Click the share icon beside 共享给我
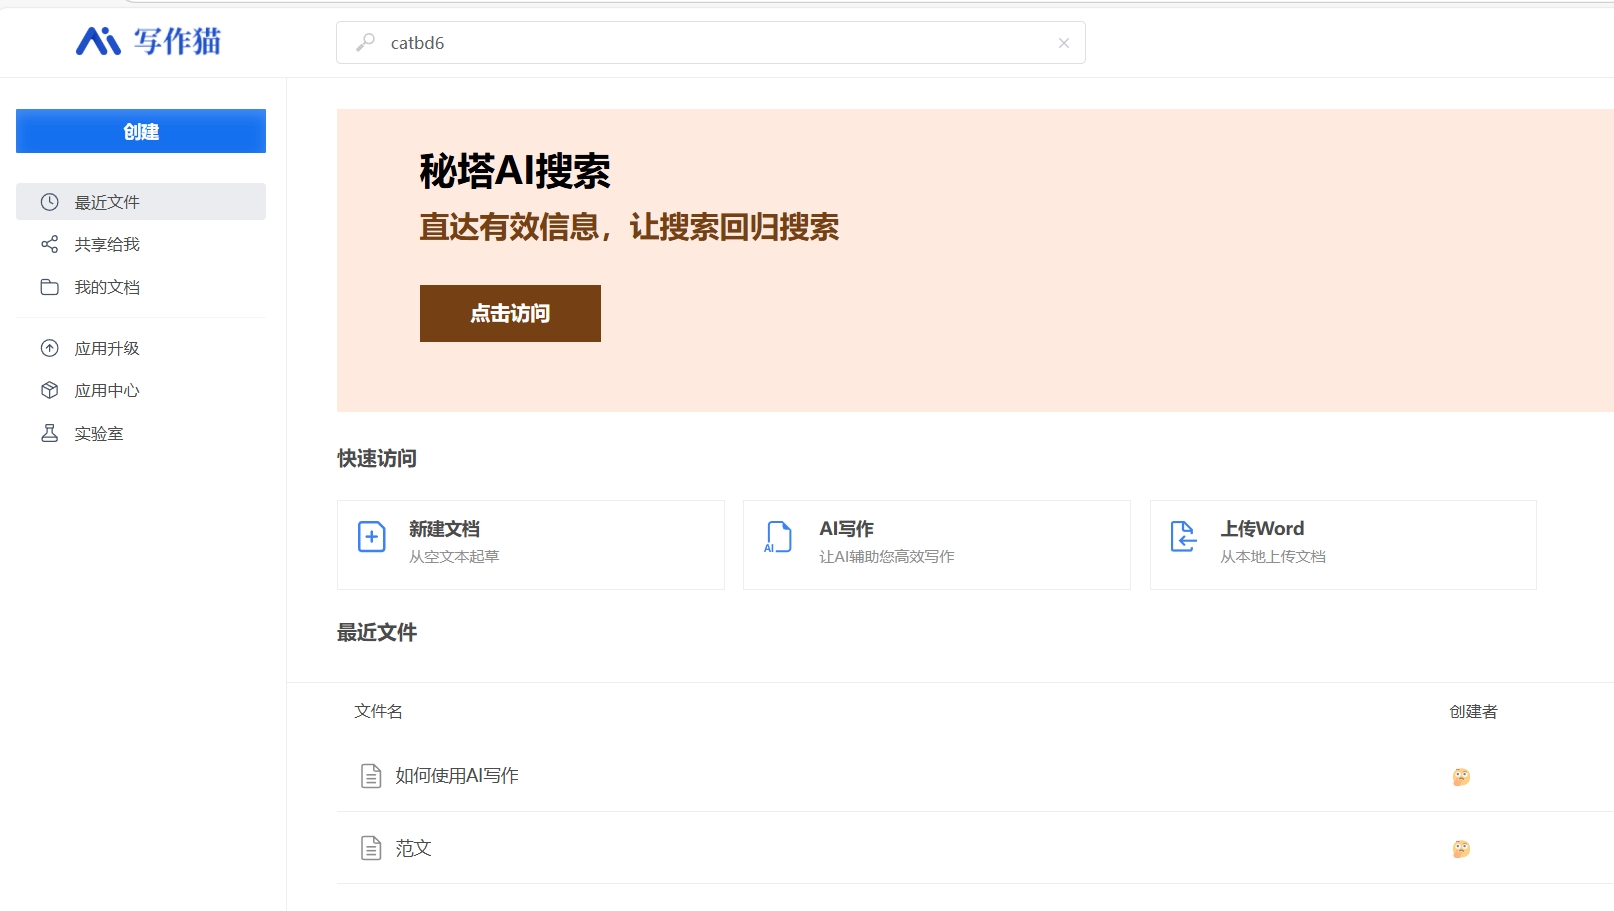This screenshot has width=1614, height=911. 49,244
